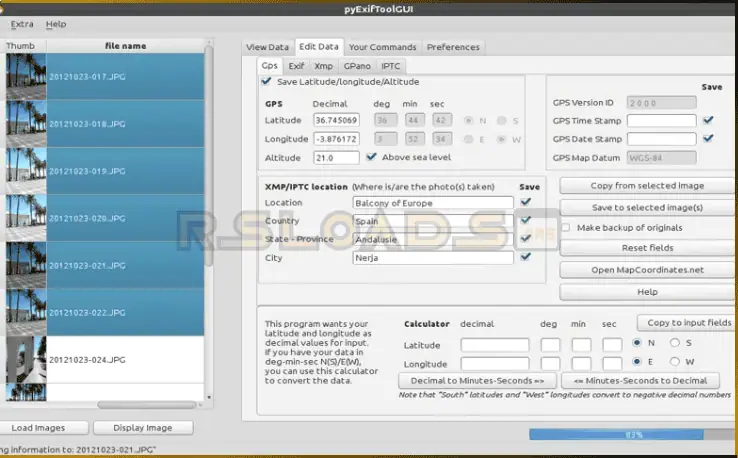This screenshot has height=458, width=738.
Task: Select thumbnail of 20121023-024.JPG
Action: 24,359
